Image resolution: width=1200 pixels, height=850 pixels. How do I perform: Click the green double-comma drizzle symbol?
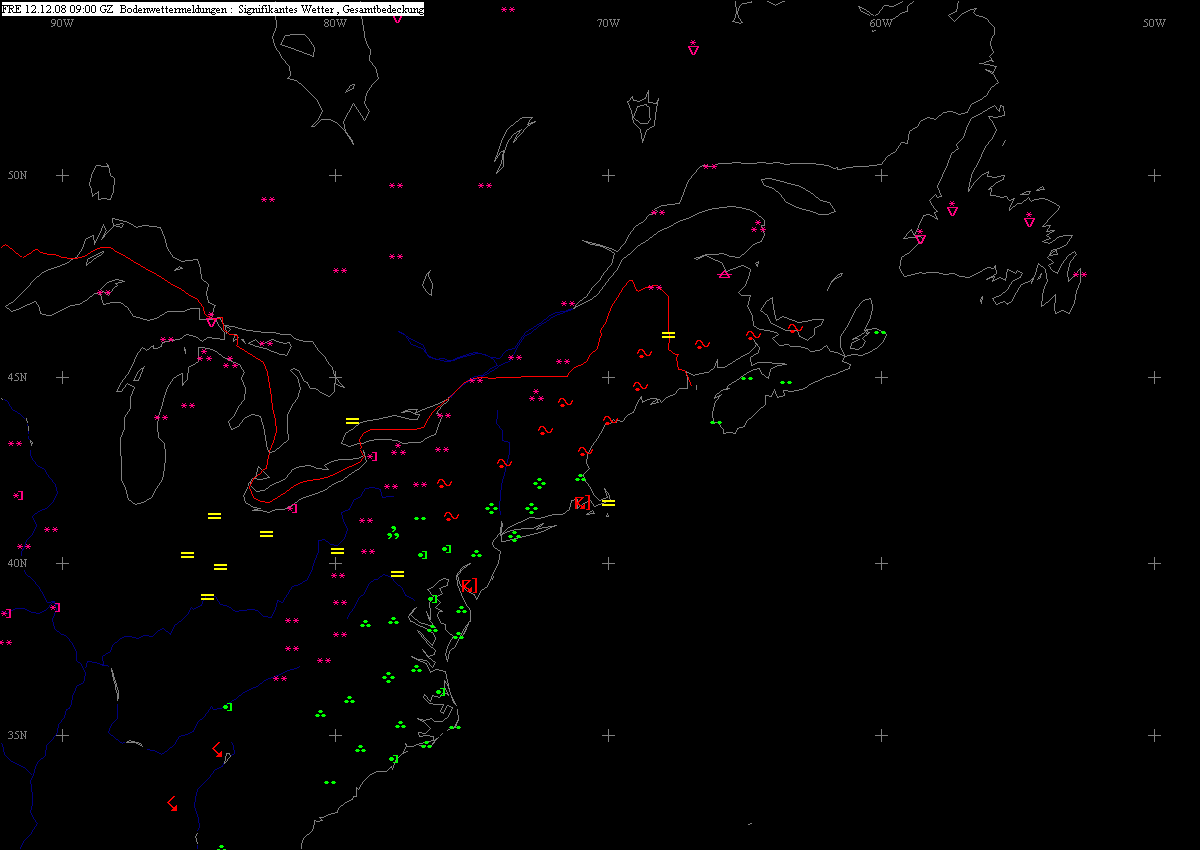pos(393,532)
